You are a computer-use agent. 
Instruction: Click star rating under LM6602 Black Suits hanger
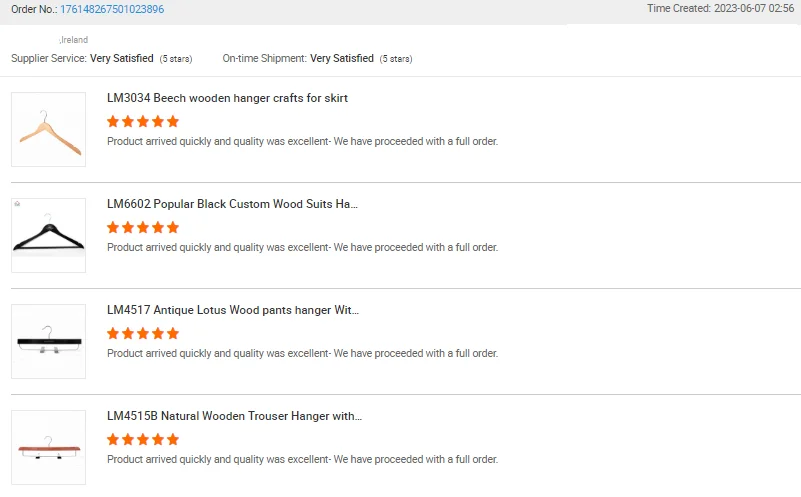[x=143, y=228]
